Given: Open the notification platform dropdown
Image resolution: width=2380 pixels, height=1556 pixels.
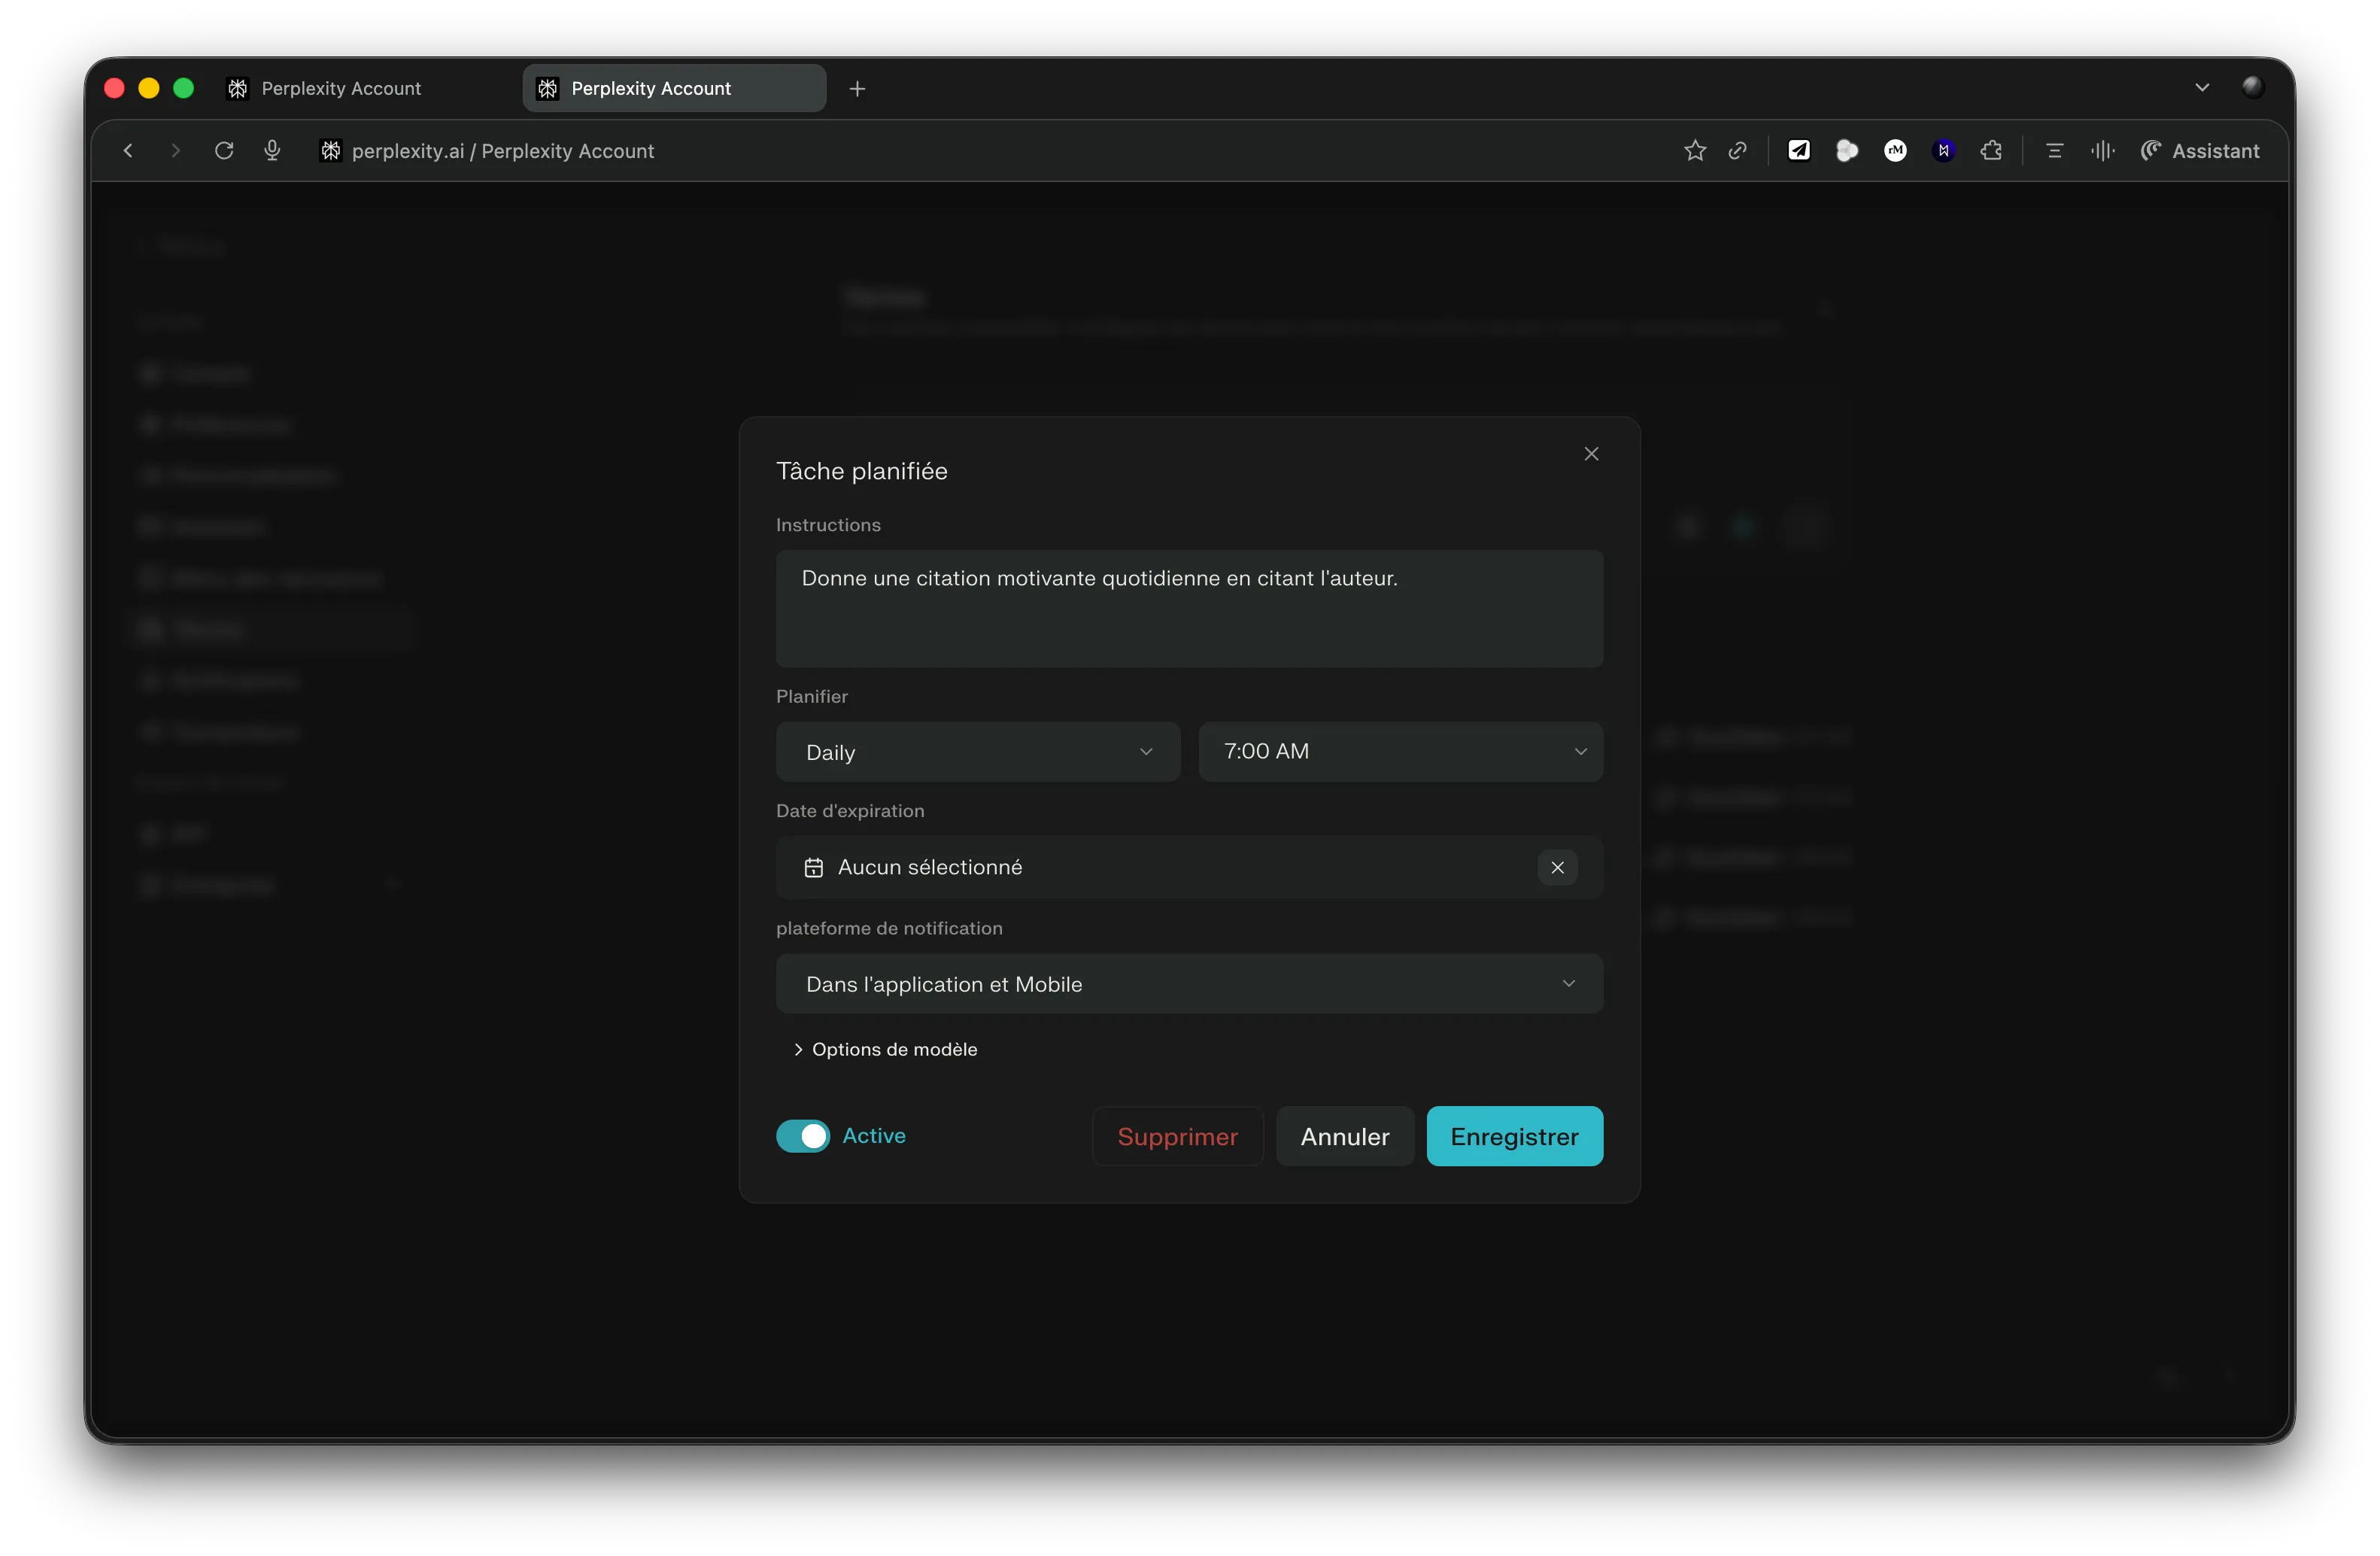Looking at the screenshot, I should pyautogui.click(x=1189, y=984).
